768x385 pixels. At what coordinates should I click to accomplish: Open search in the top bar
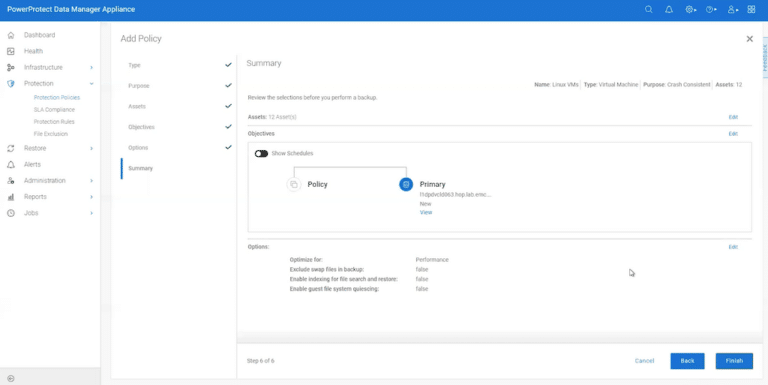[x=648, y=9]
